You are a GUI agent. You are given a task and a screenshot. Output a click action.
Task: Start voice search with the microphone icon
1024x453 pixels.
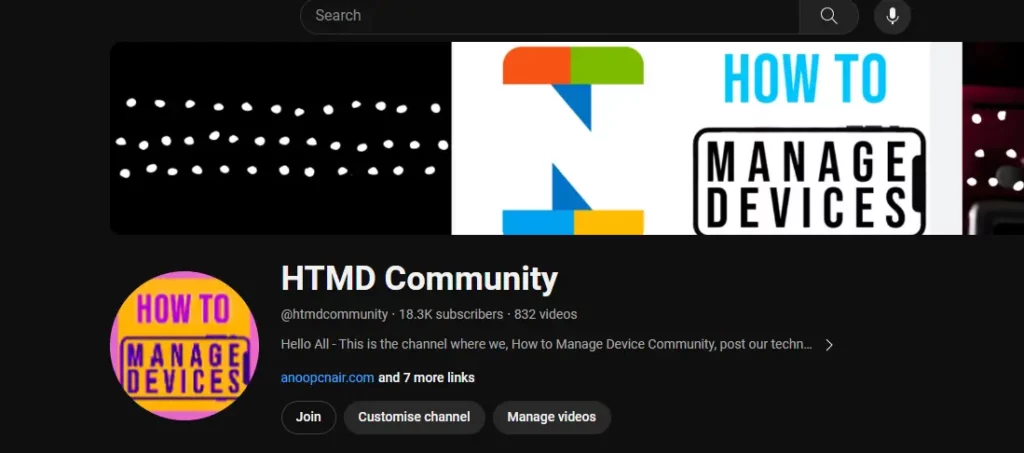pyautogui.click(x=892, y=16)
